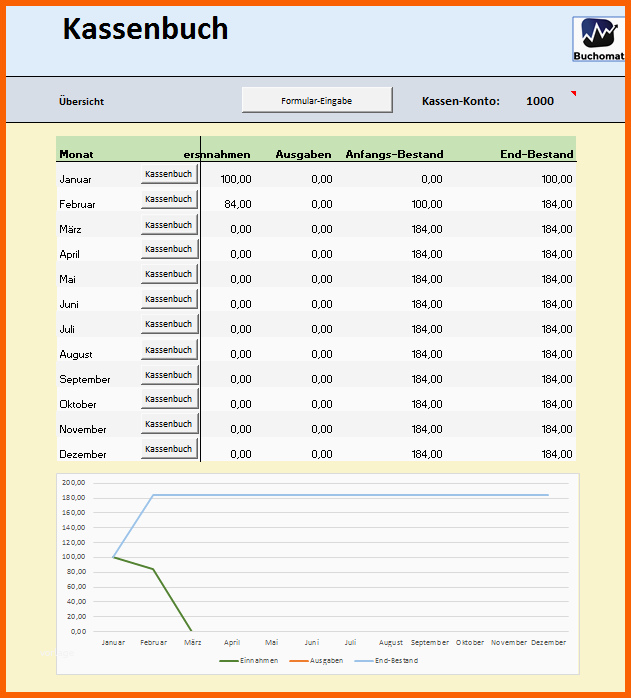Image resolution: width=631 pixels, height=698 pixels.
Task: Click Januar Einnahmen cell showing 100,00
Action: click(x=236, y=179)
